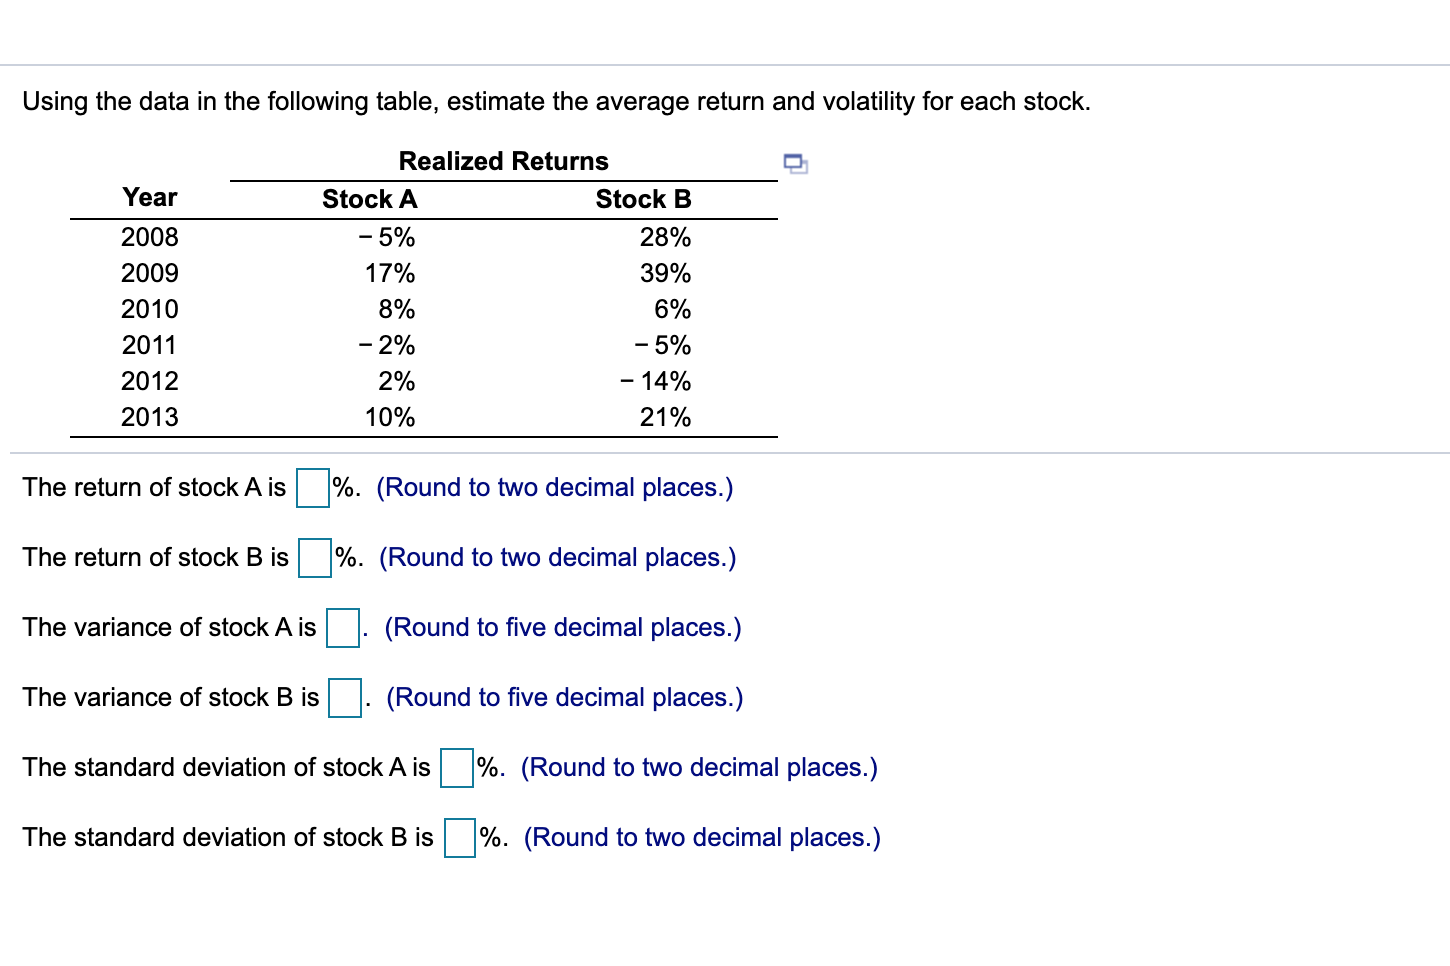
Task: Click the round to two decimal places hint
Action: (554, 487)
